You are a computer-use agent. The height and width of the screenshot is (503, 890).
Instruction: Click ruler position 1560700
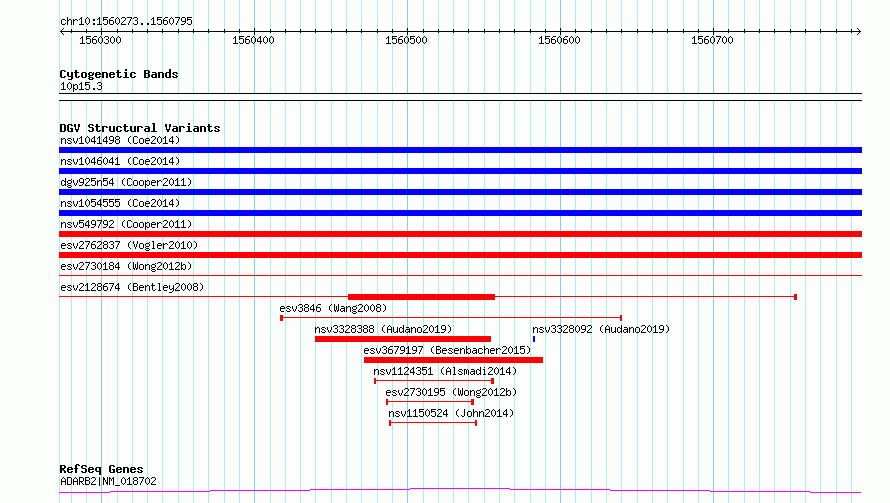pos(712,40)
